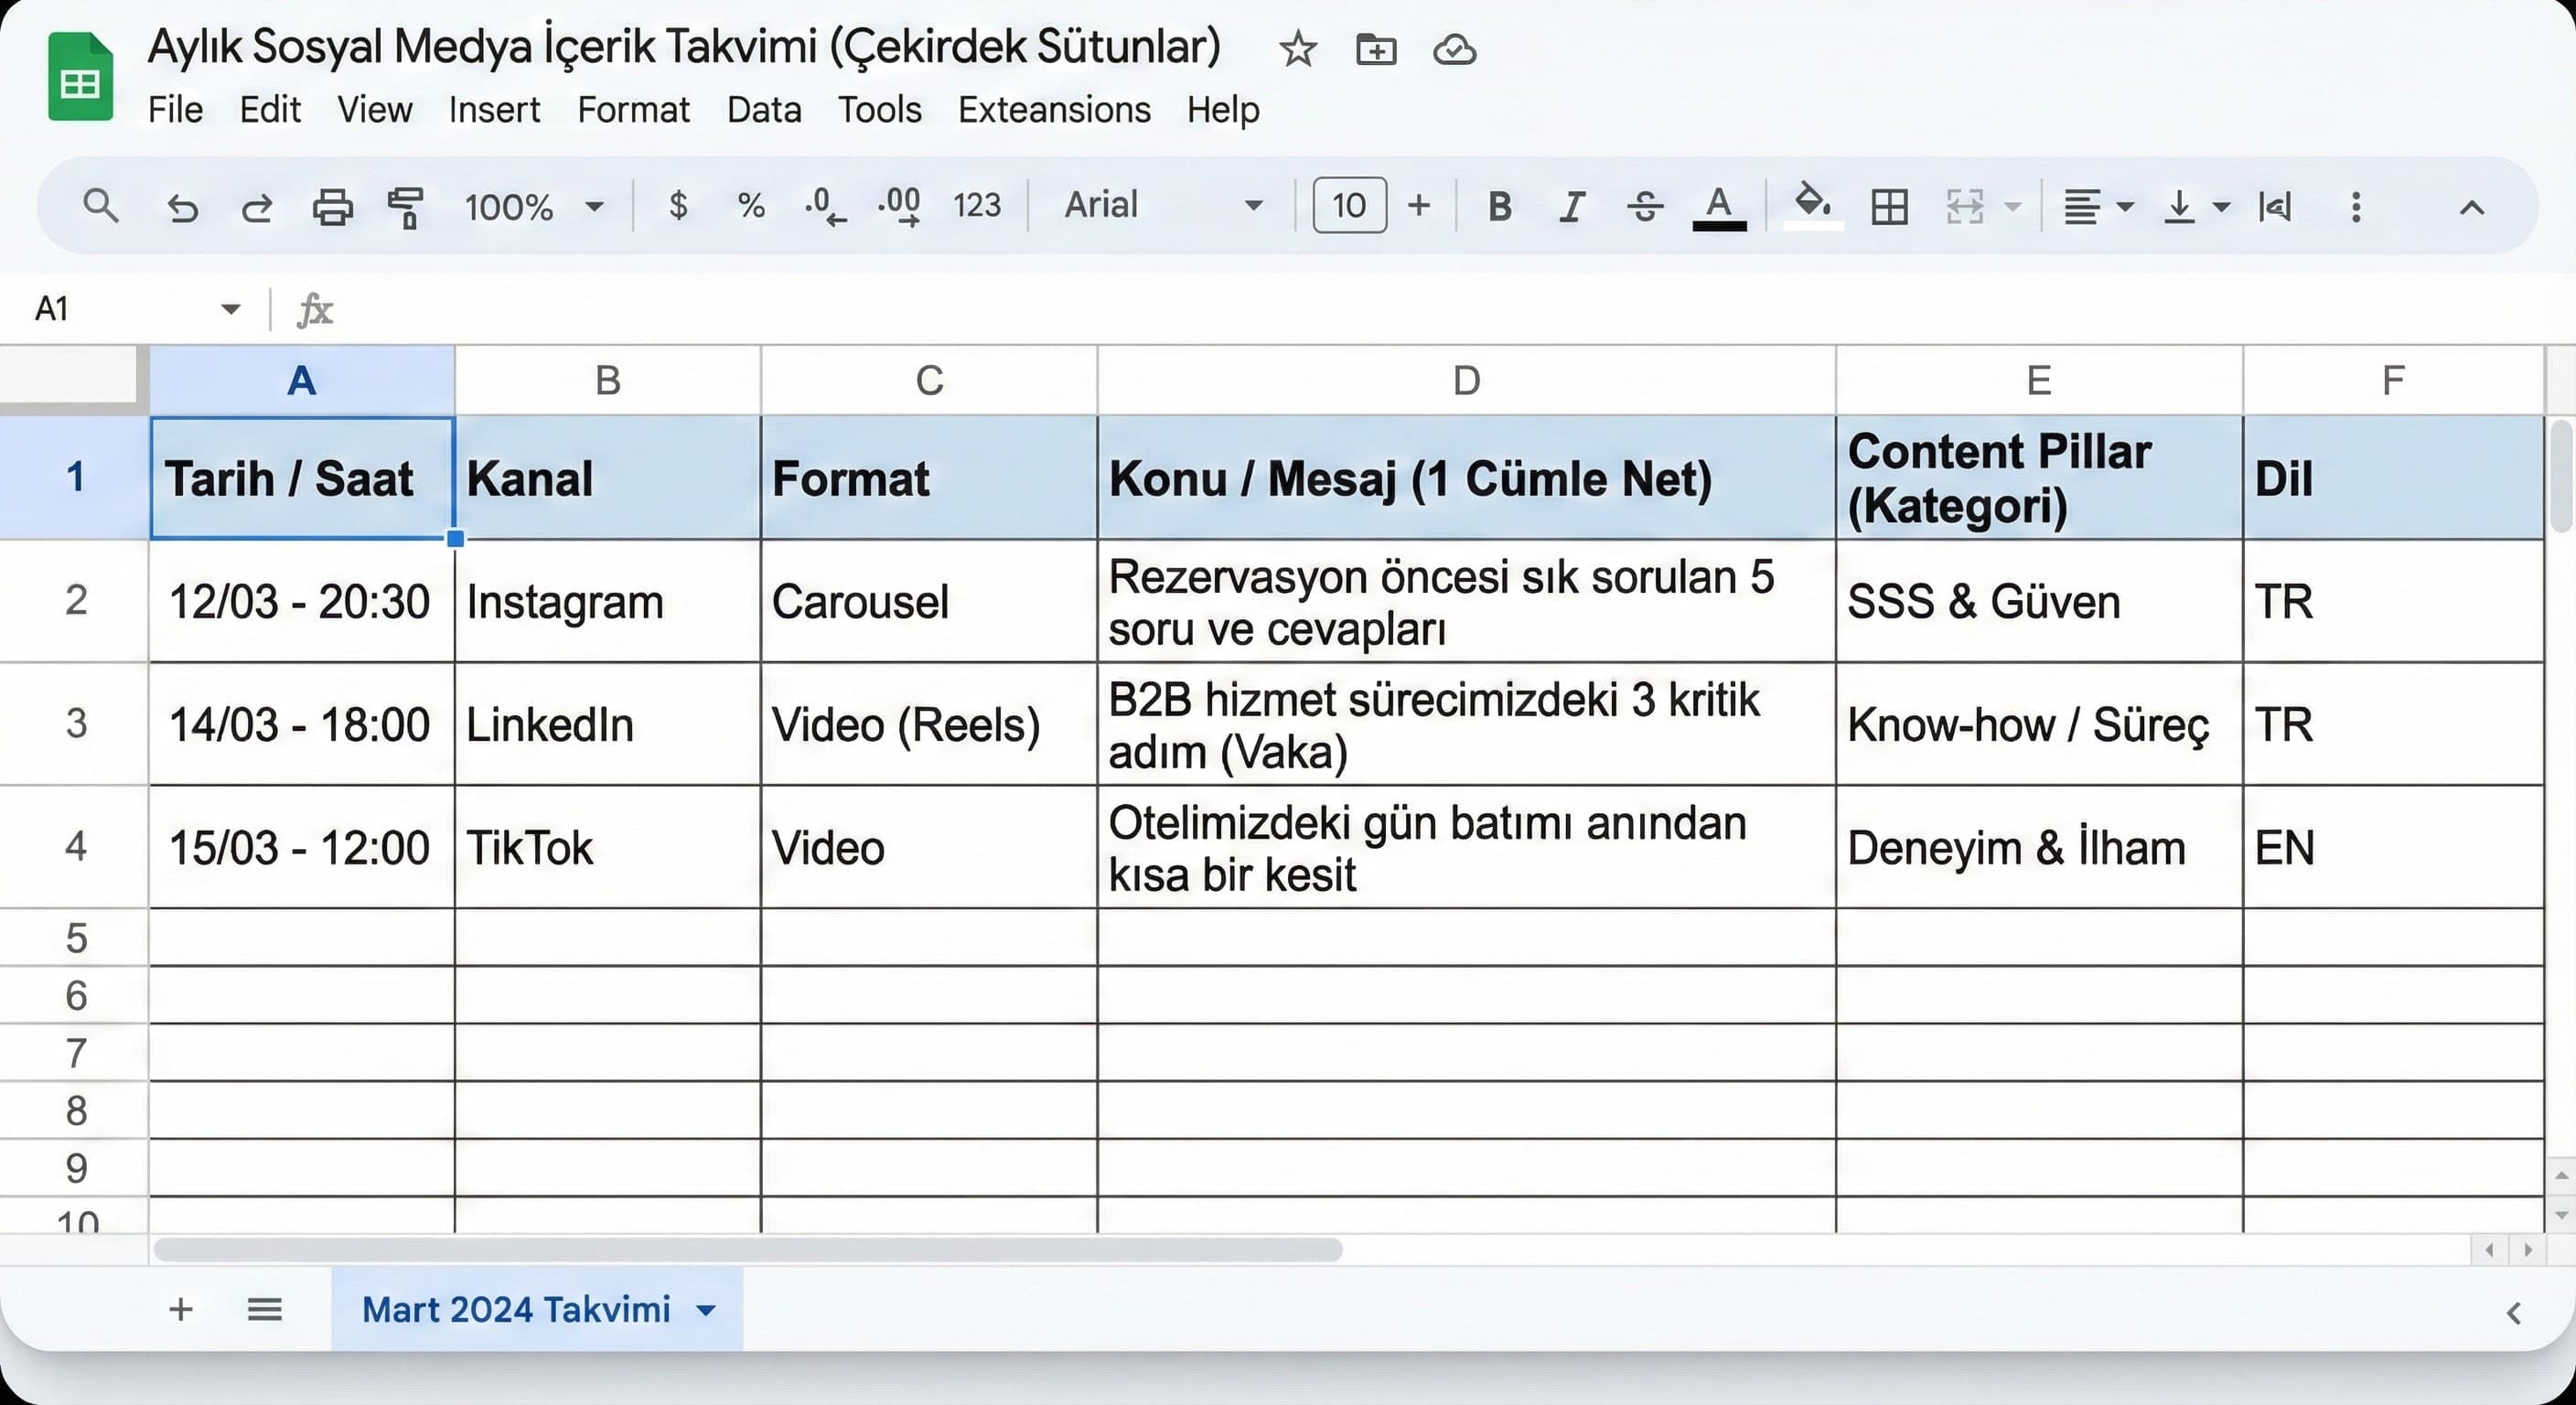
Task: Star this spreadsheet
Action: pos(1297,50)
